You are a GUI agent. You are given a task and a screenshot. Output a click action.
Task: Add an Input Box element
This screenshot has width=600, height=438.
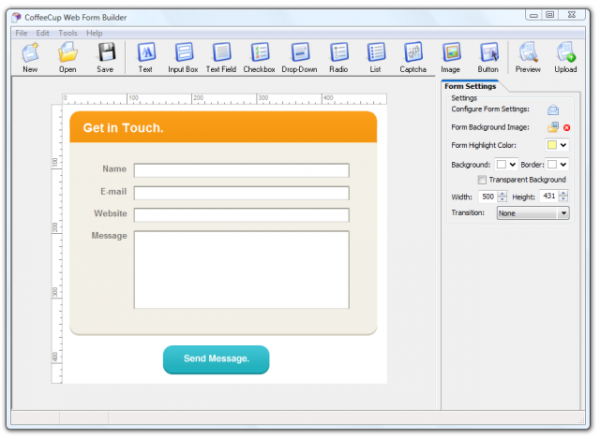[183, 57]
